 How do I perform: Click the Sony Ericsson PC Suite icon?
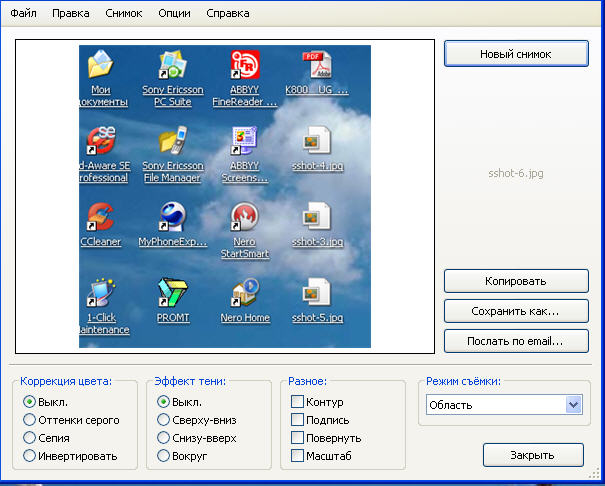173,67
